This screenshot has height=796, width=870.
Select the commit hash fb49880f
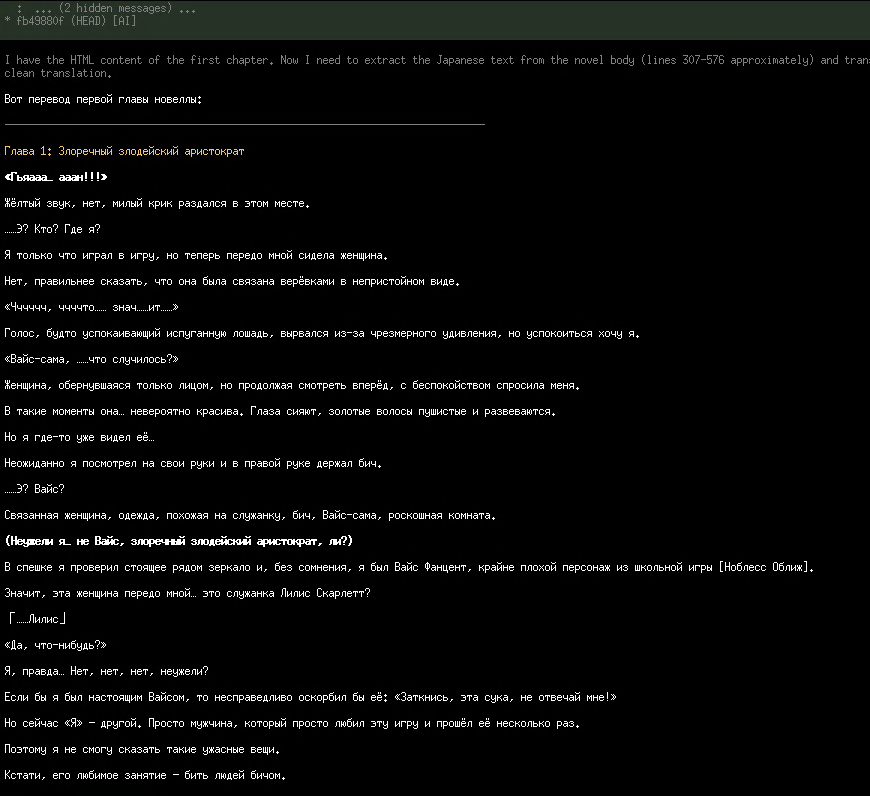(40, 21)
